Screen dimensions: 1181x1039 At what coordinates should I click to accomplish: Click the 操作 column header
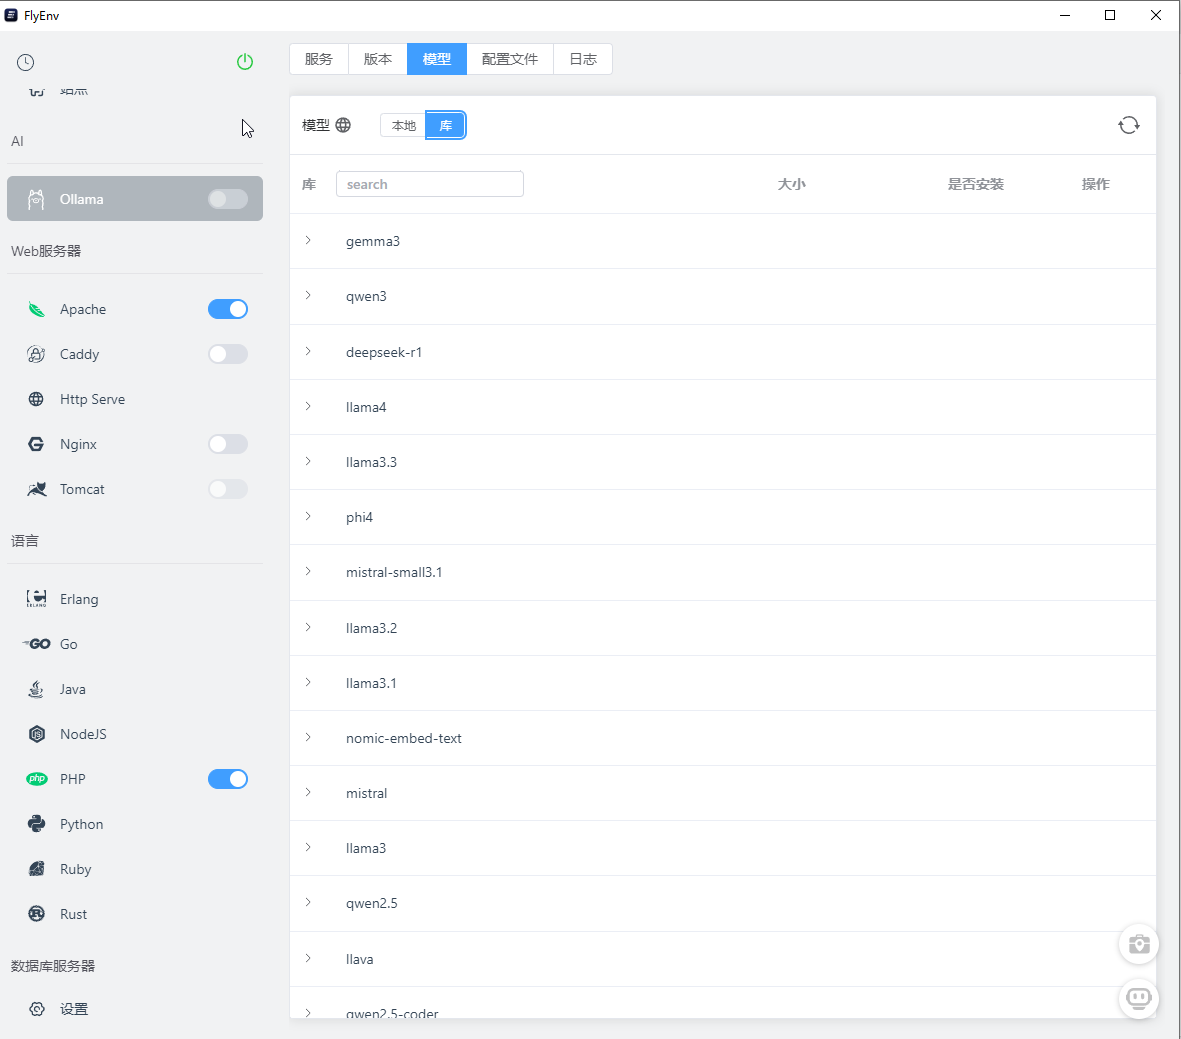click(1095, 184)
